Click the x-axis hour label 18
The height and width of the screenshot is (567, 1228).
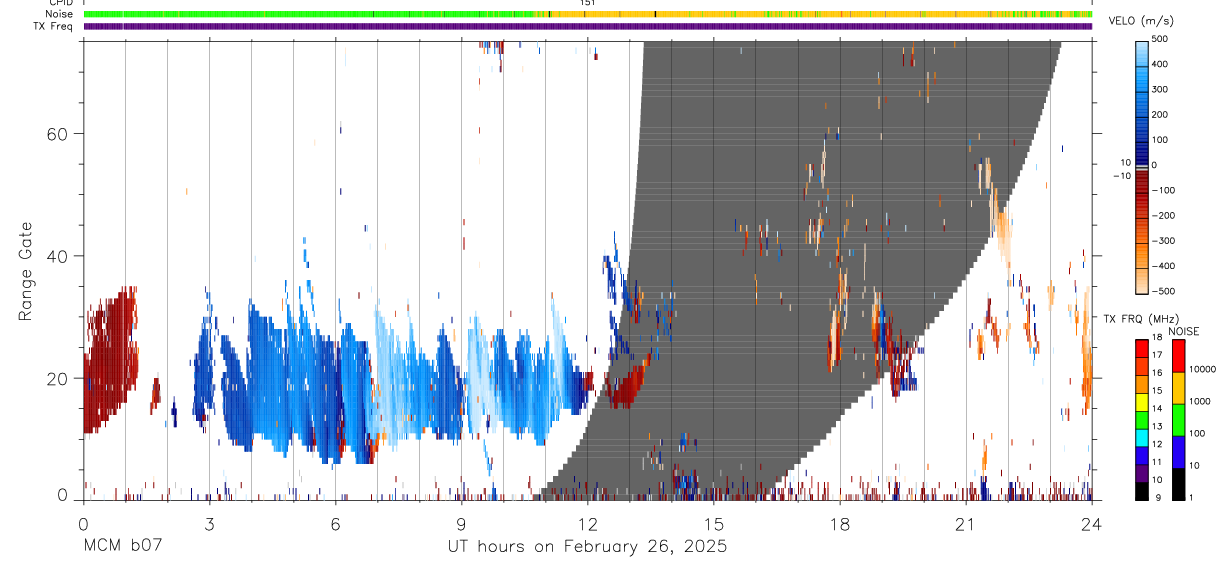pyautogui.click(x=839, y=523)
